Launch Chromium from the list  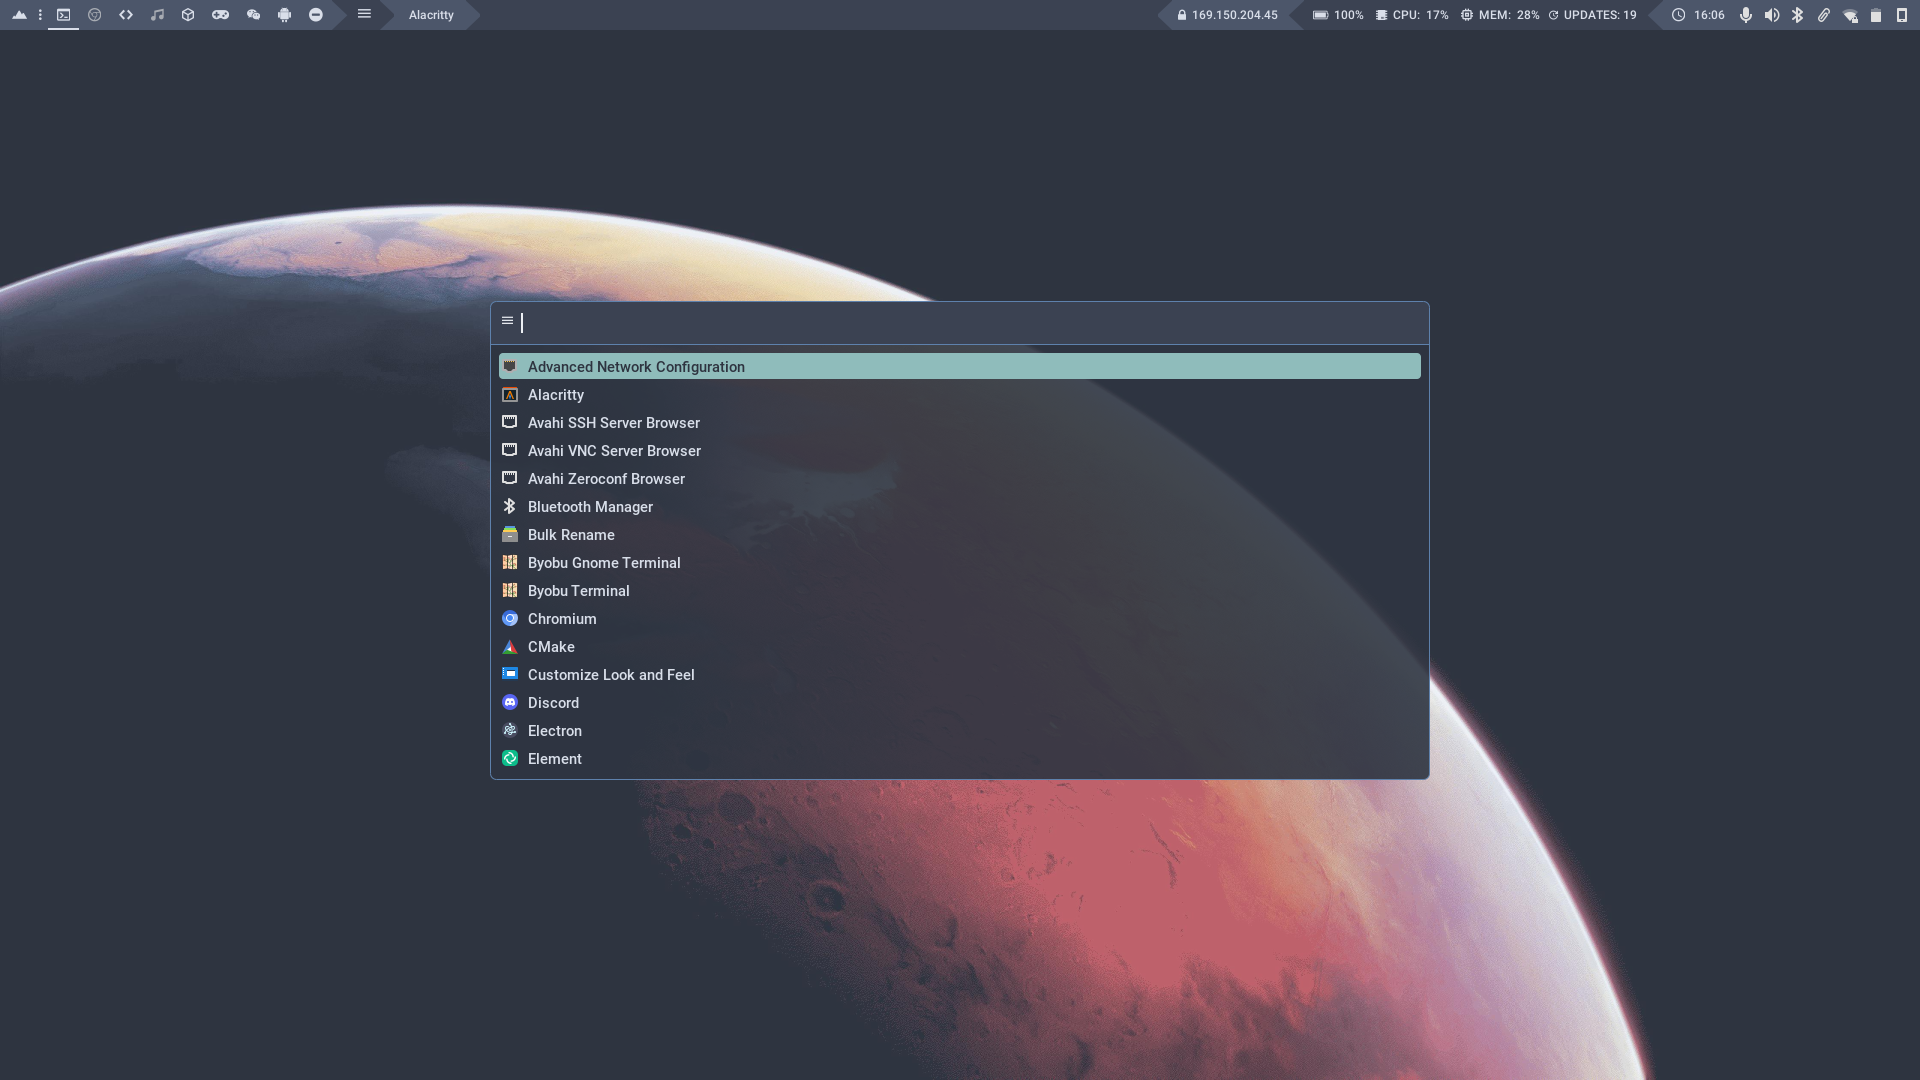pyautogui.click(x=562, y=619)
